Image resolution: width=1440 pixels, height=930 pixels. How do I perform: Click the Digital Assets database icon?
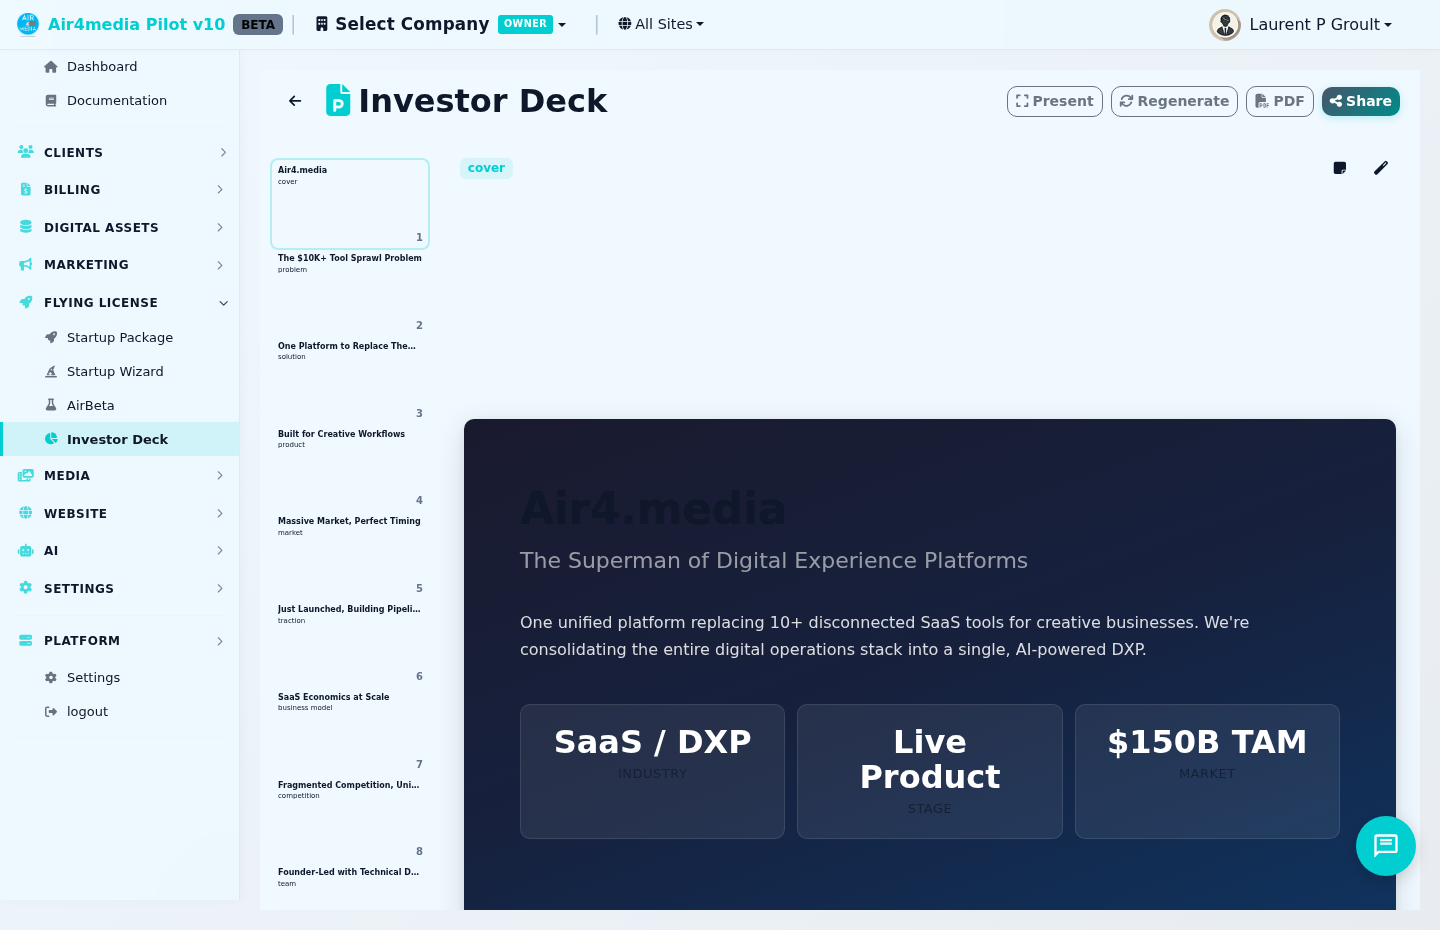[x=25, y=227]
